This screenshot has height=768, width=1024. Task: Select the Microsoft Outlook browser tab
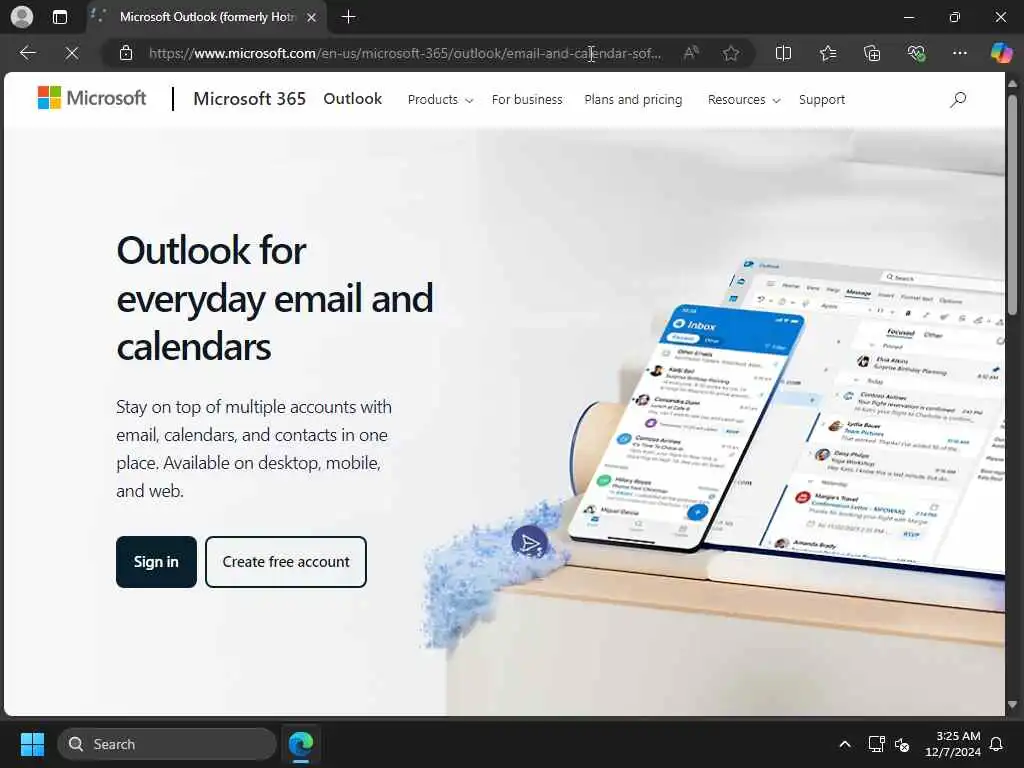click(x=206, y=18)
